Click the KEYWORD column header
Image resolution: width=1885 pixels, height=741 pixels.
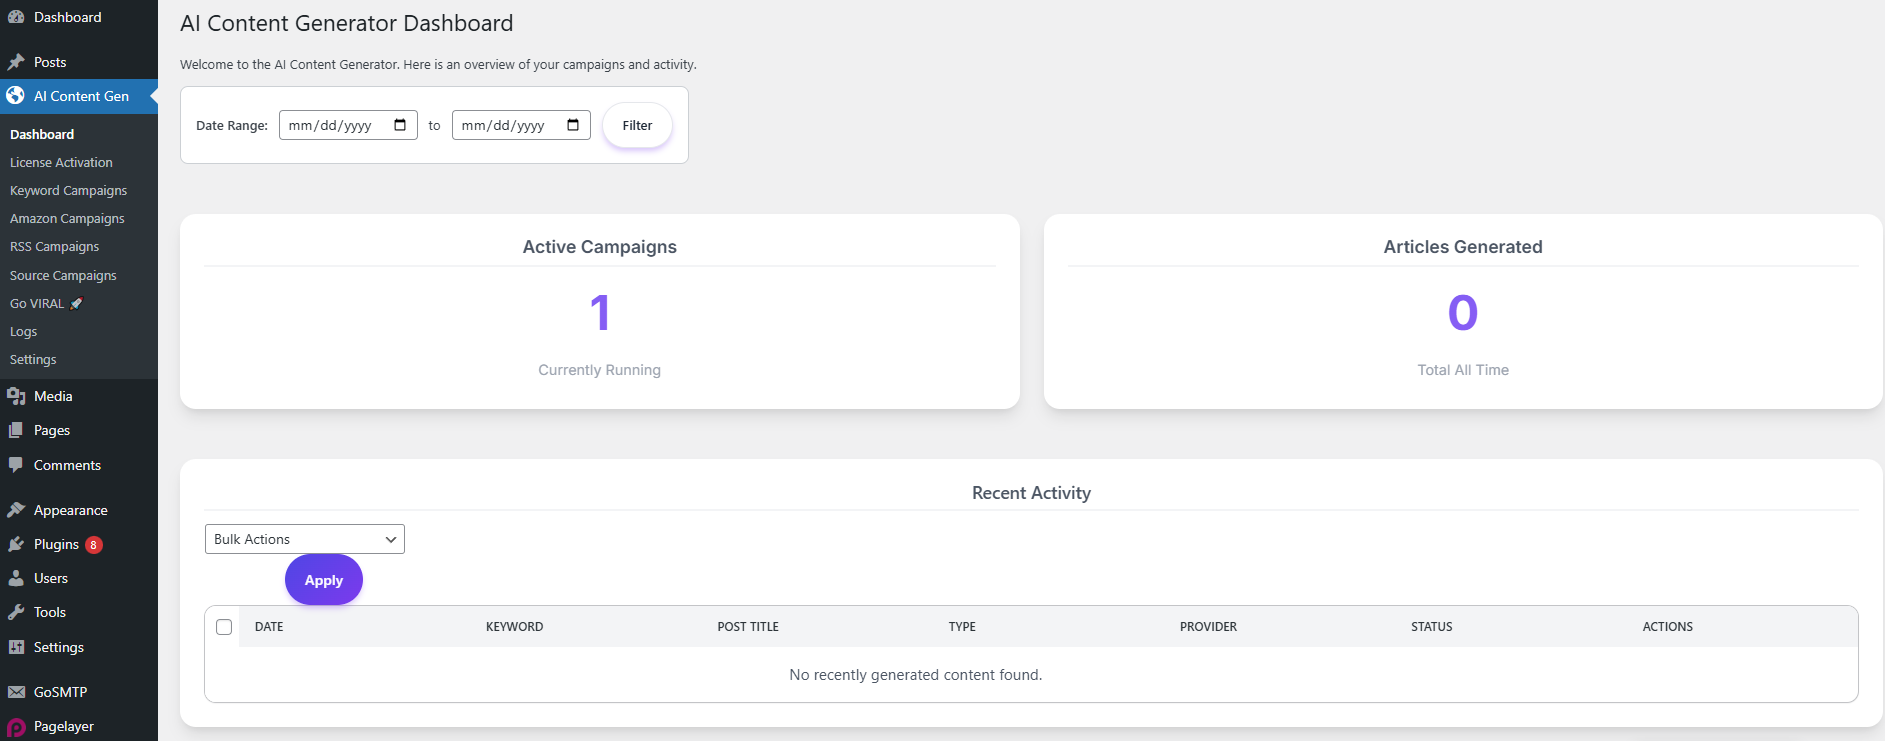click(514, 627)
